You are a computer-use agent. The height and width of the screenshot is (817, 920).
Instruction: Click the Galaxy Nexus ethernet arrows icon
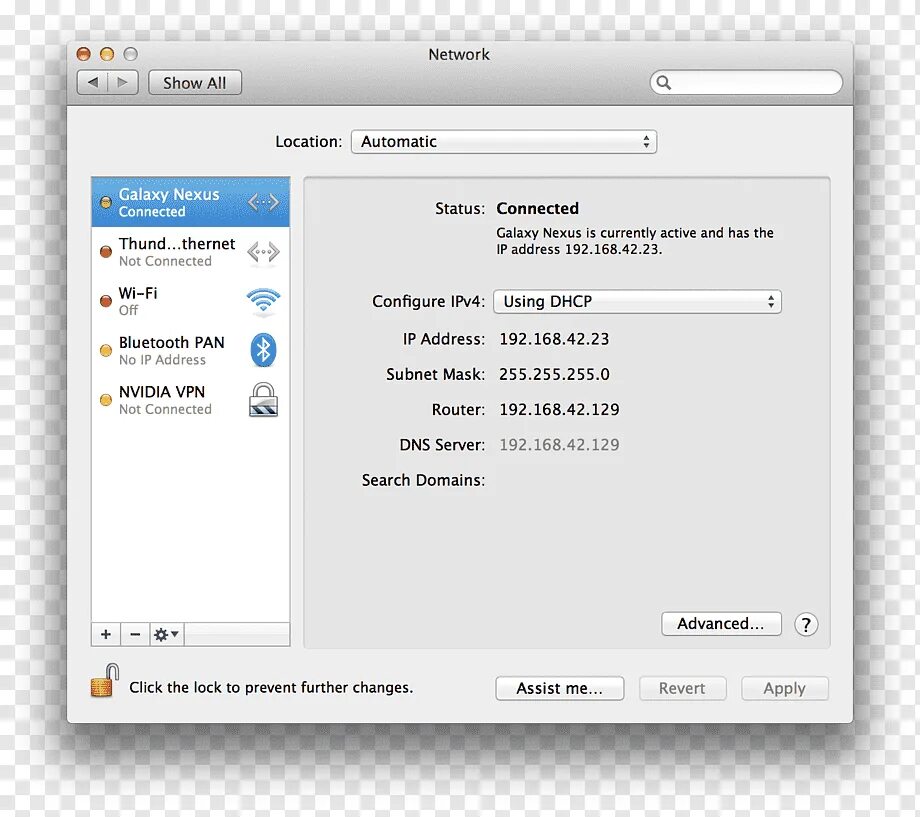click(263, 202)
